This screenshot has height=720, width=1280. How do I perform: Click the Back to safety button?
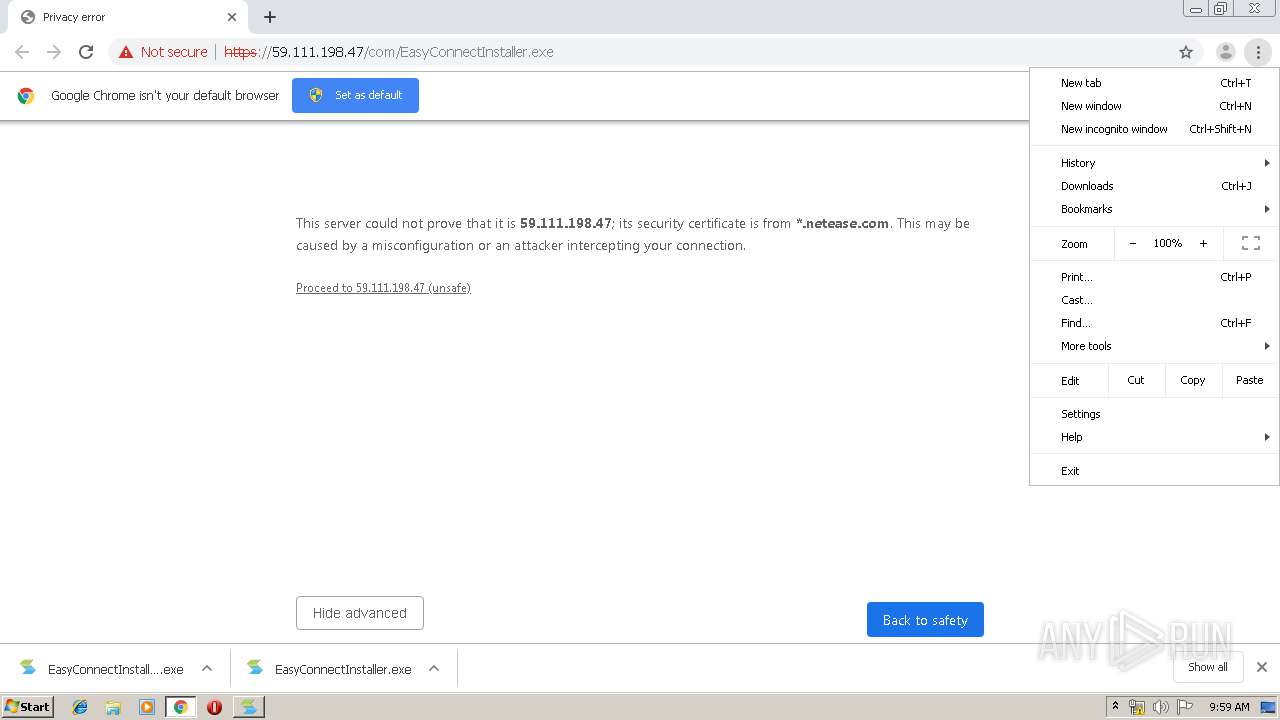click(x=925, y=620)
